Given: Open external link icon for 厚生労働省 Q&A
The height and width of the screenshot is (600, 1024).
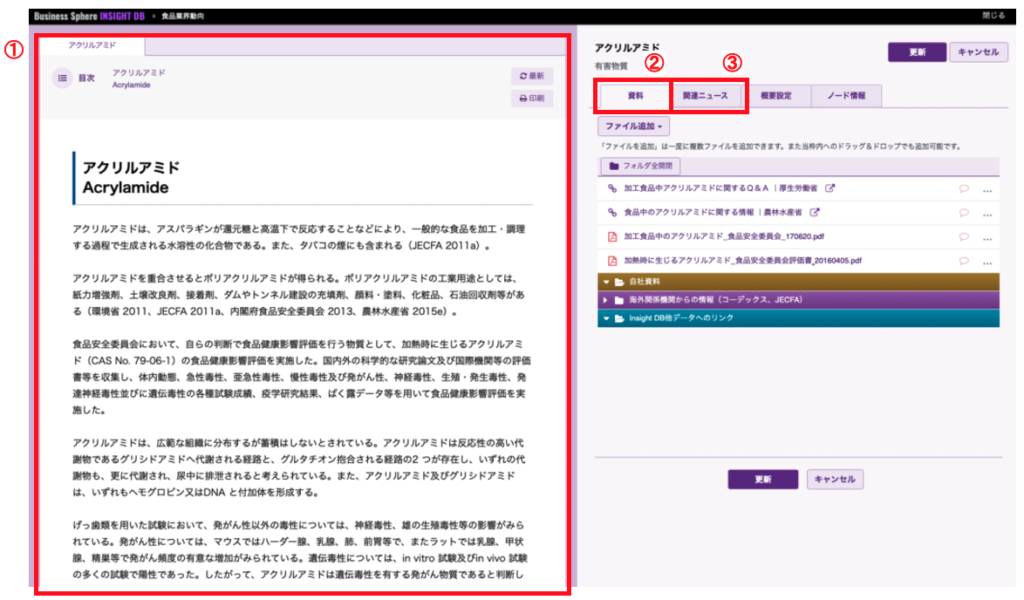Looking at the screenshot, I should (x=830, y=188).
